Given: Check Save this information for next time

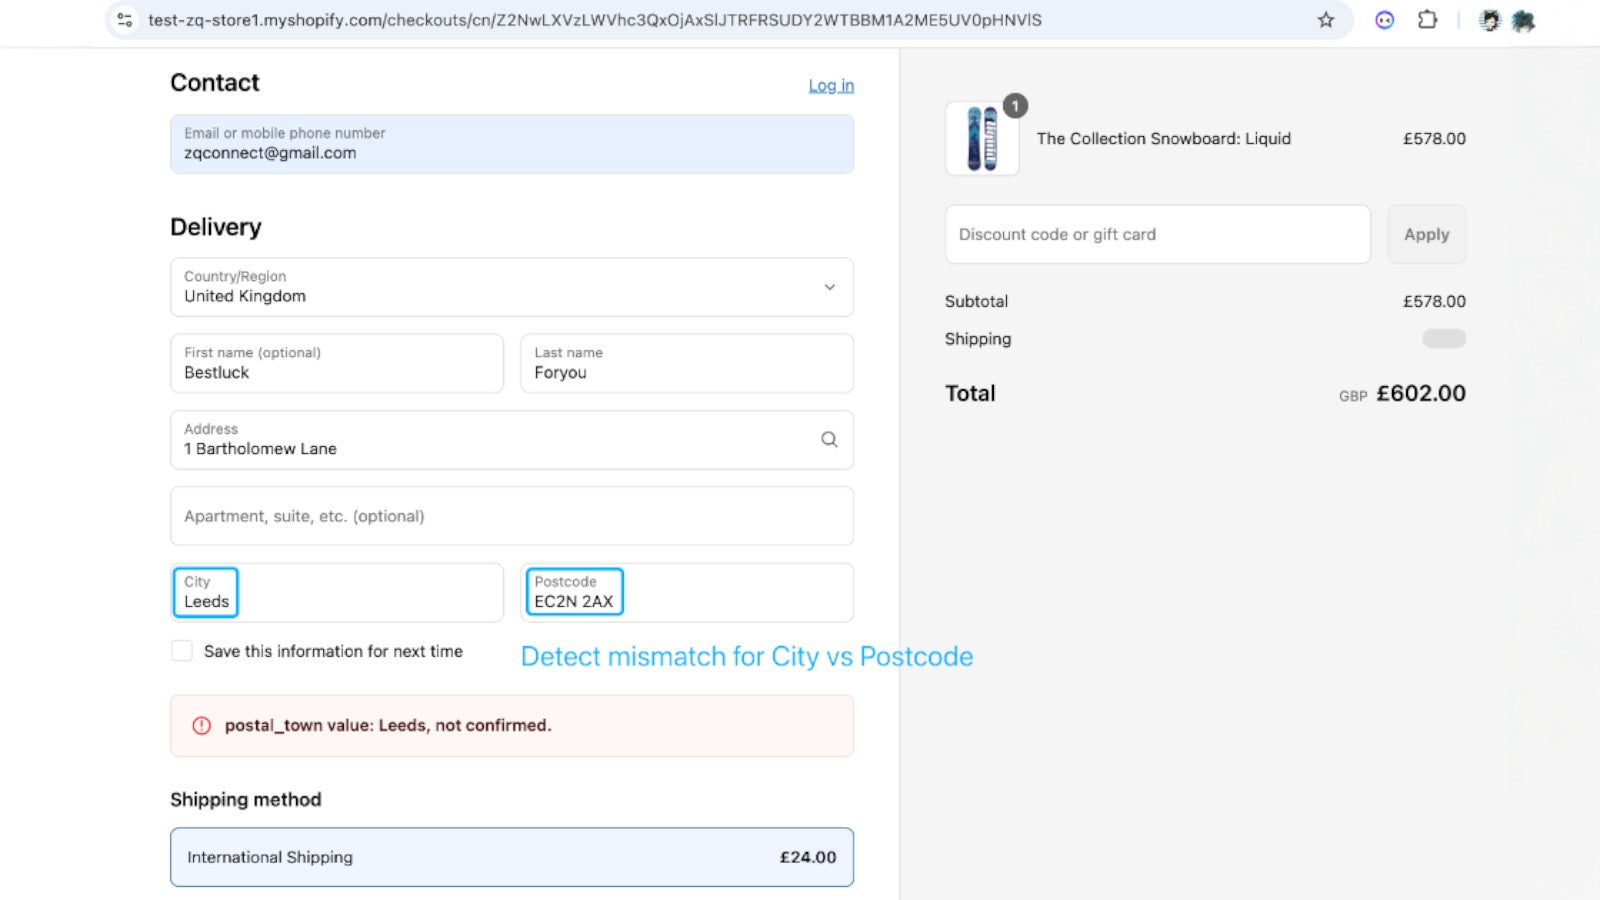Looking at the screenshot, I should [182, 650].
